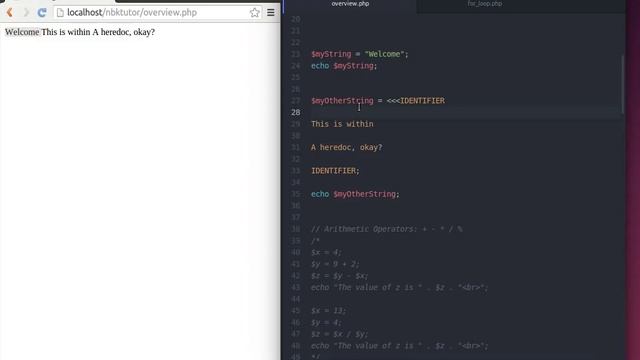The width and height of the screenshot is (640, 360).
Task: Click Welcome text in browser page
Action: pos(22,32)
